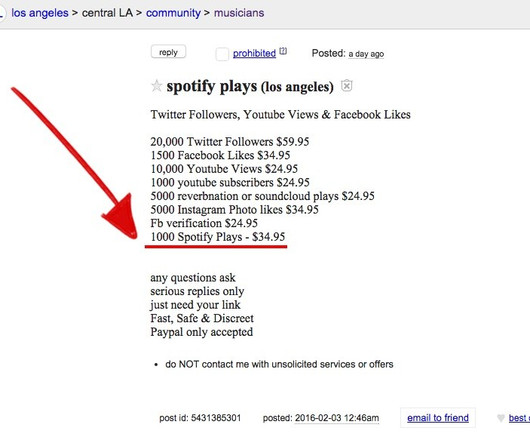530x443 pixels.
Task: Open the musicians breadcrumb category
Action: pos(239,13)
